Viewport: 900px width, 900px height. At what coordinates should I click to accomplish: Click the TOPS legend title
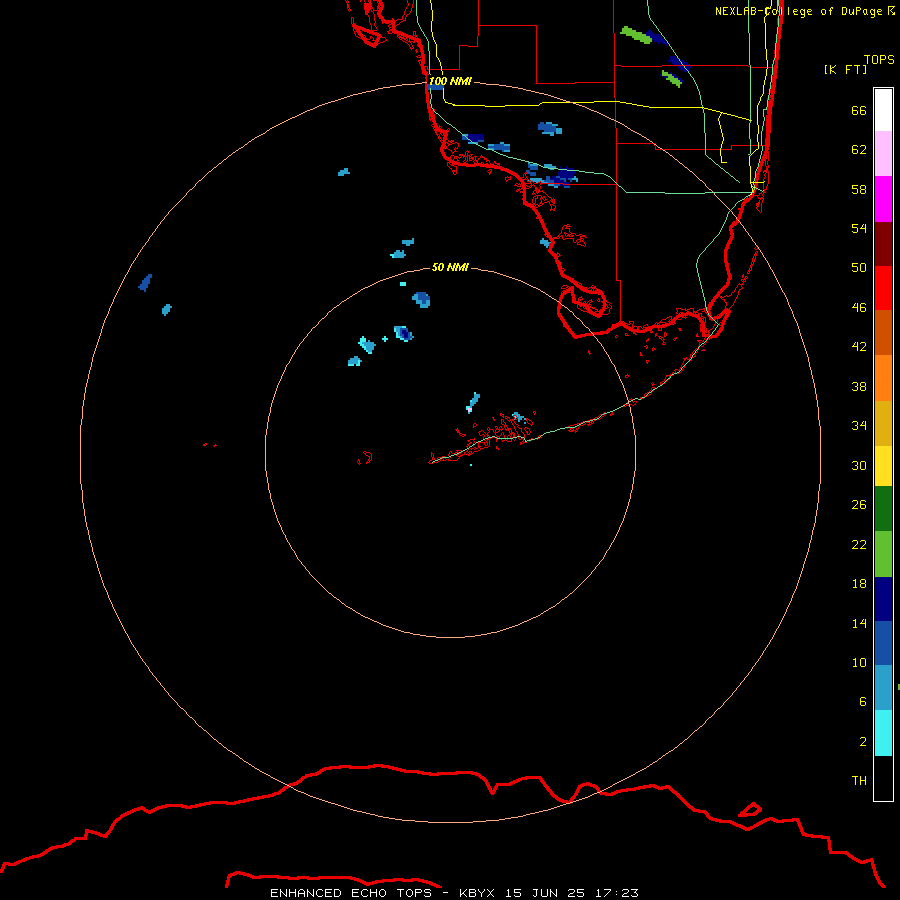[x=879, y=59]
